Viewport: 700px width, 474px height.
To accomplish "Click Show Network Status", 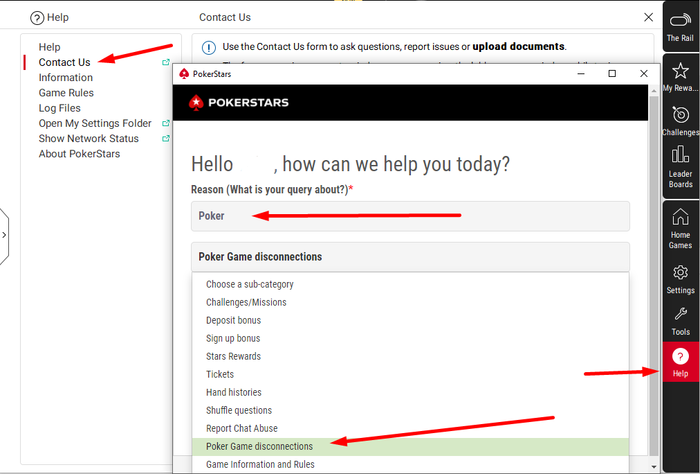I will tap(88, 138).
